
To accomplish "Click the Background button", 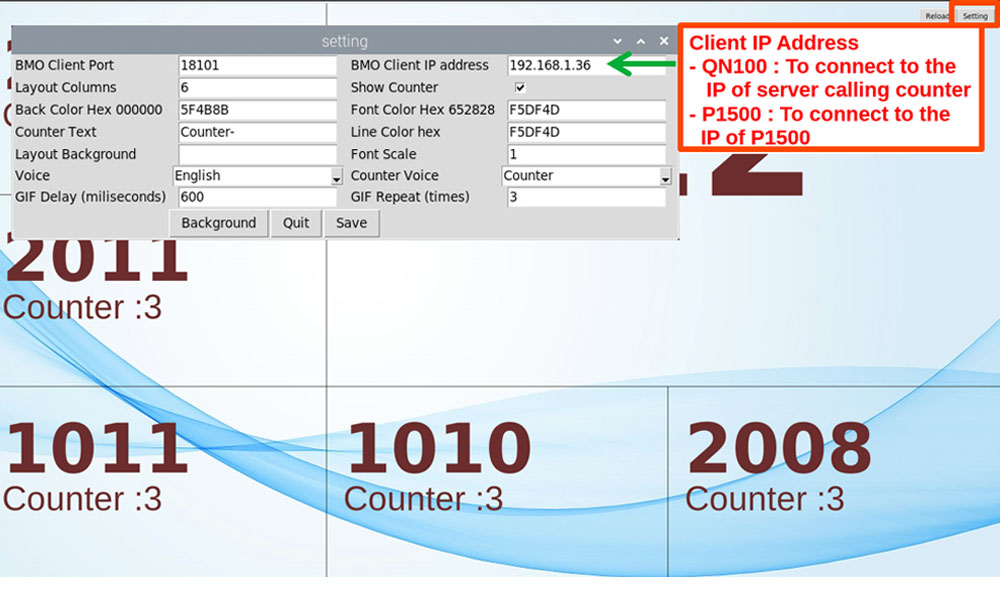I will coord(219,223).
